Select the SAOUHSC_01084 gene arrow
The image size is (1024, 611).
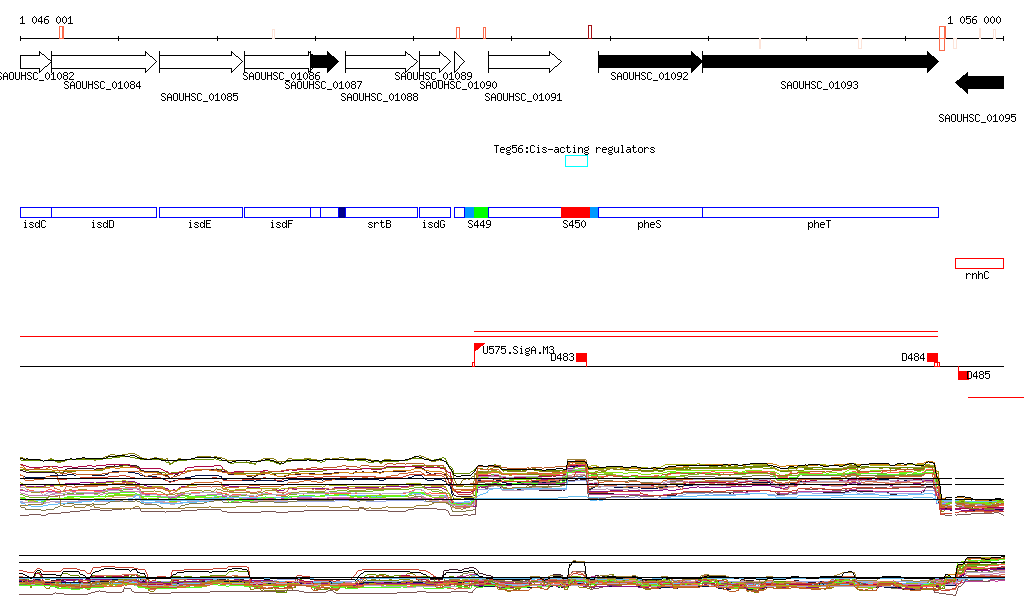[104, 62]
